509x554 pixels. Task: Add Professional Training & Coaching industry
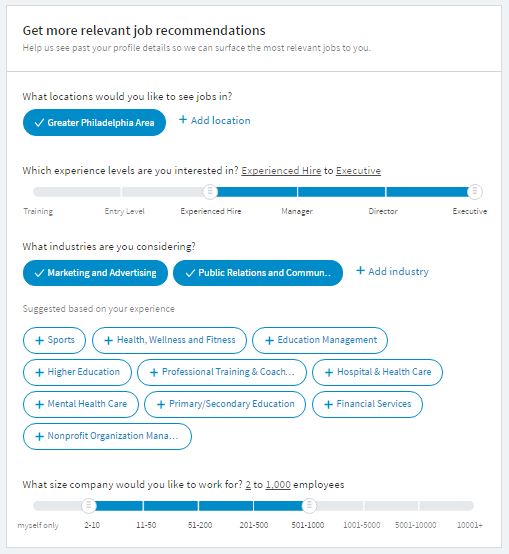tap(222, 372)
